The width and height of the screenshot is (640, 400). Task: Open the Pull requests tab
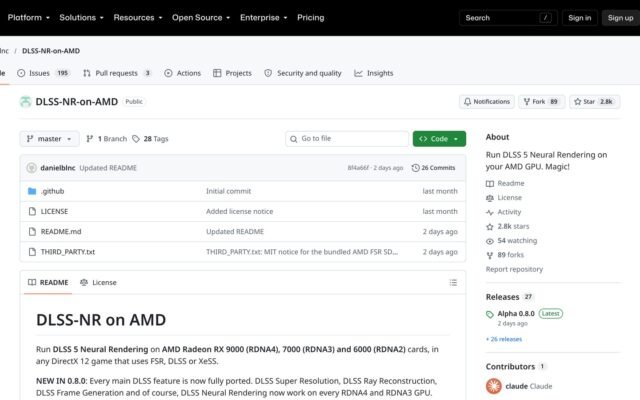pos(117,73)
